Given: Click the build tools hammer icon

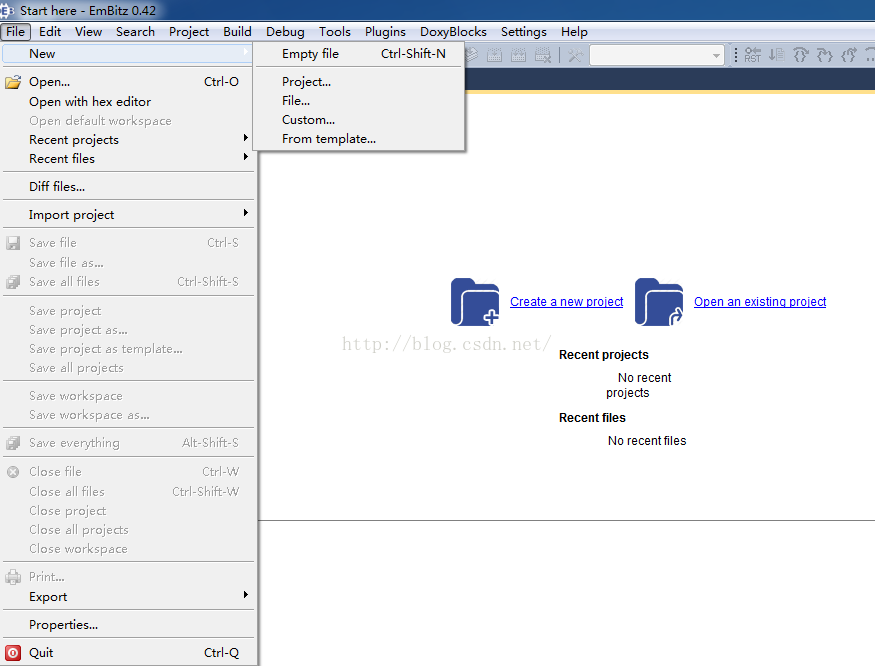Looking at the screenshot, I should click(x=575, y=55).
